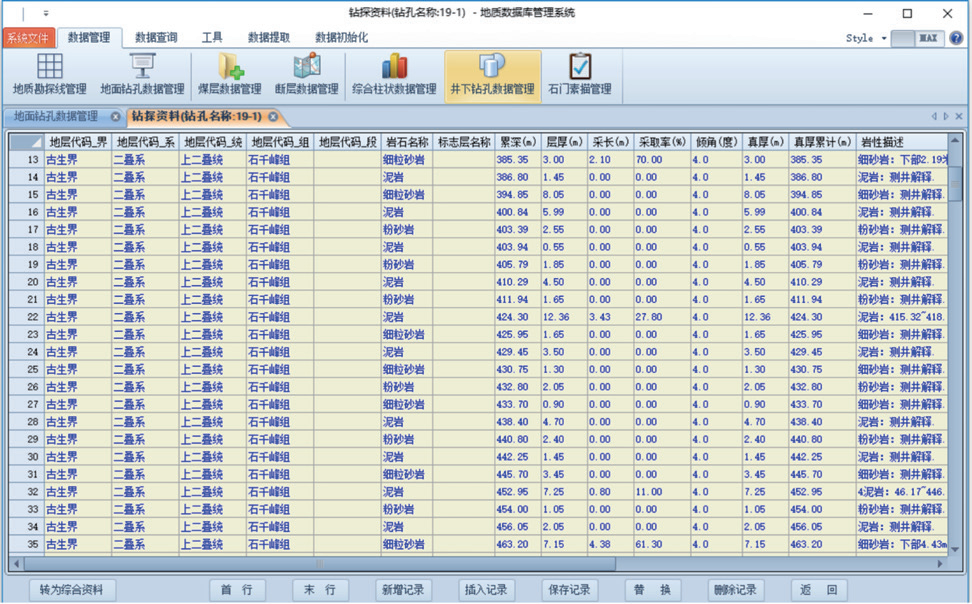This screenshot has width=972, height=604.
Task: Close the active document panel
Action: pos(959,116)
